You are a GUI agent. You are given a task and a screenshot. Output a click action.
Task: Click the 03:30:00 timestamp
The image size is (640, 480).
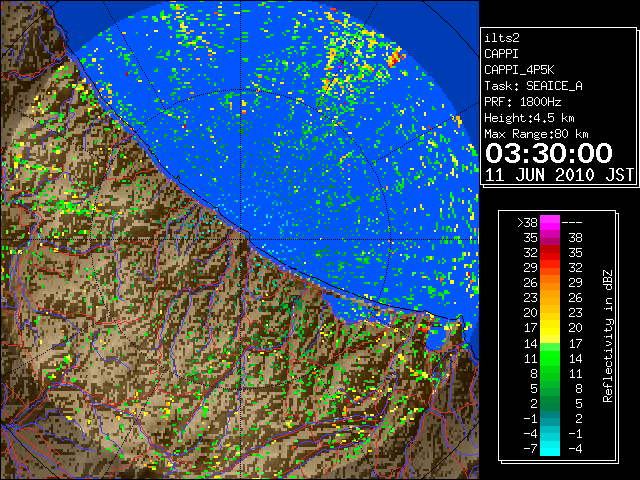[549, 153]
